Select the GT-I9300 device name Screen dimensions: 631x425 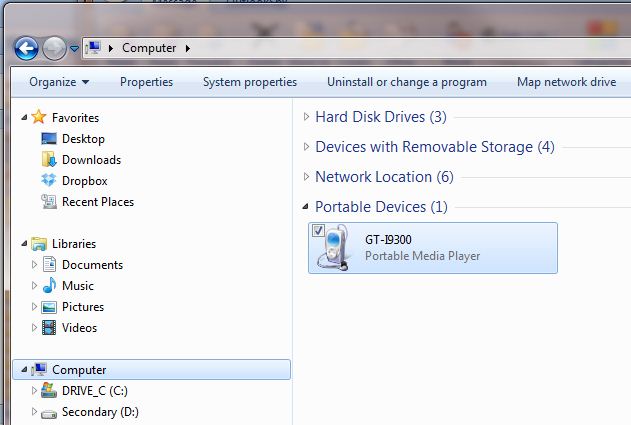pyautogui.click(x=388, y=240)
